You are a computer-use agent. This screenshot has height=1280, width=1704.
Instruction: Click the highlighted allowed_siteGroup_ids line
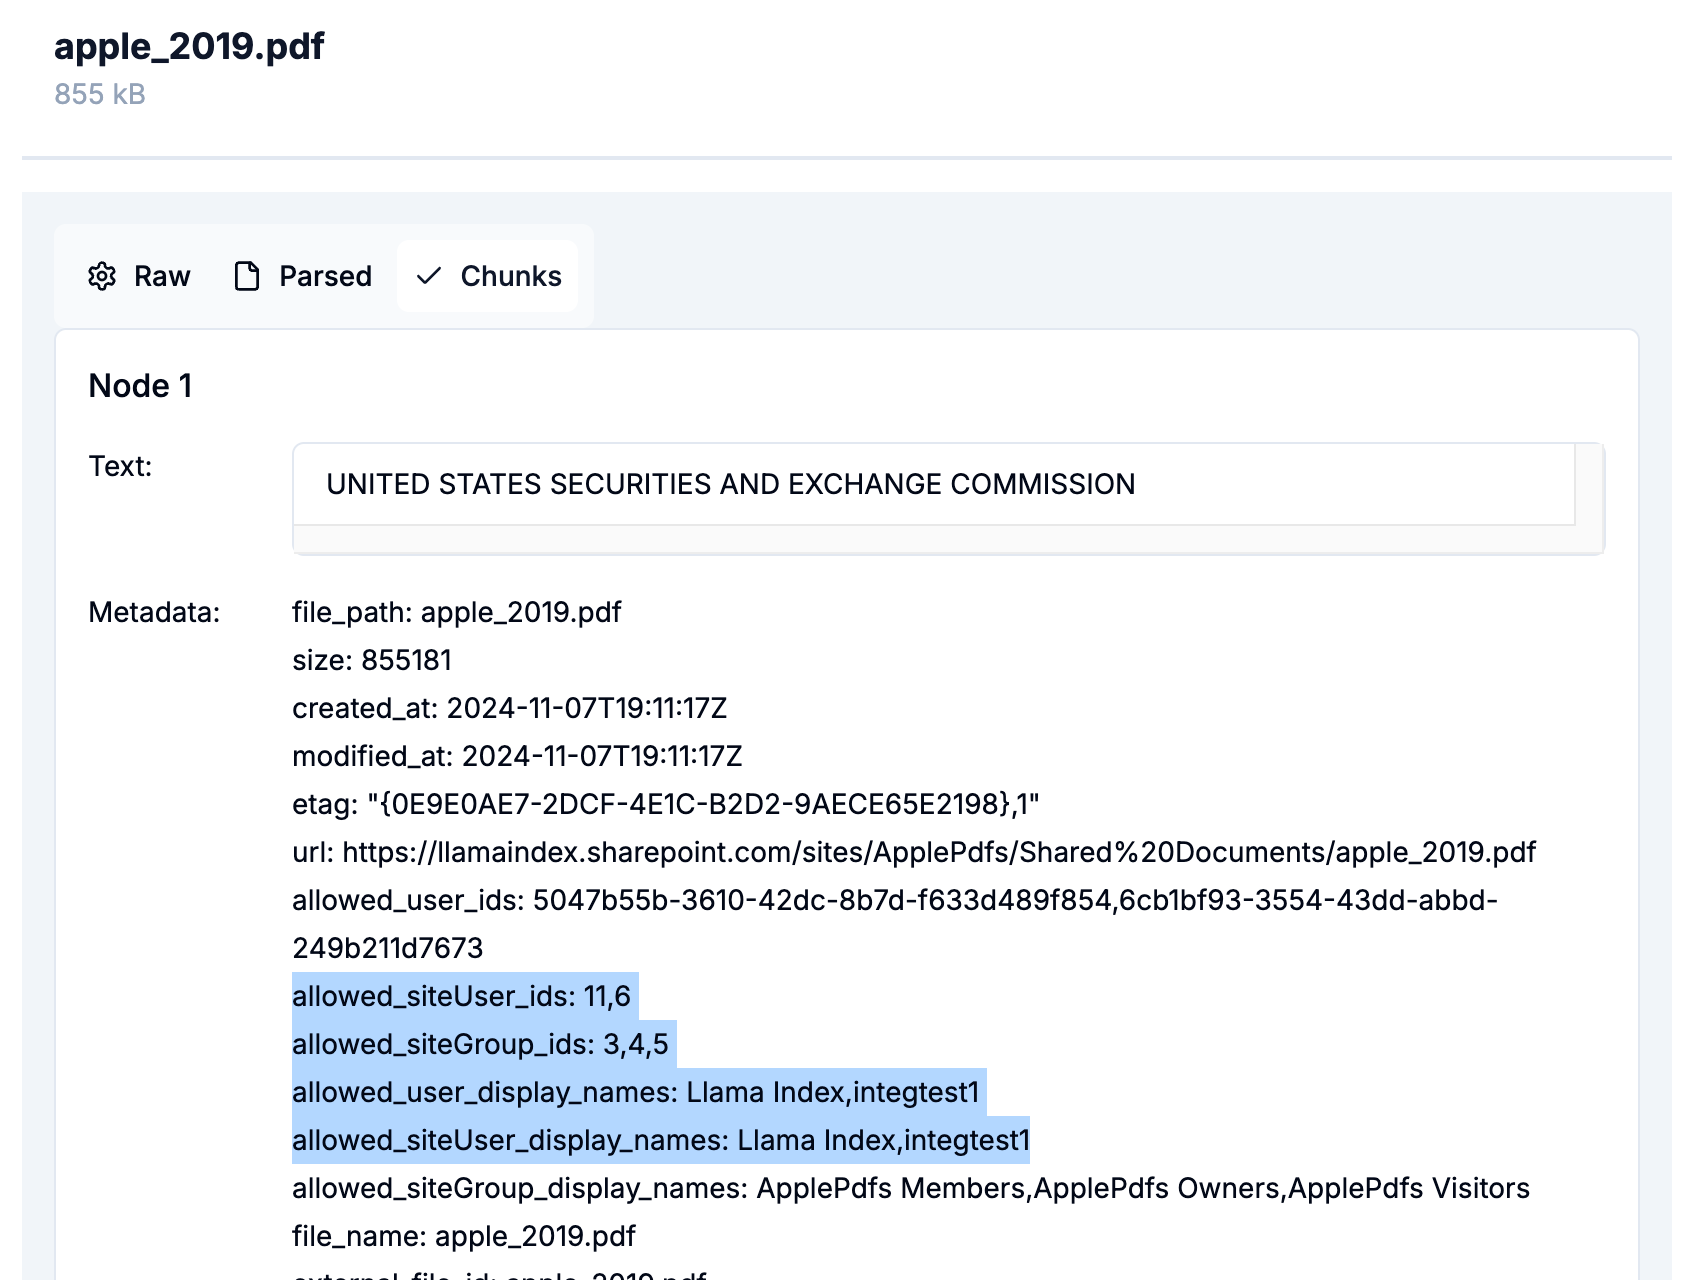point(480,1044)
